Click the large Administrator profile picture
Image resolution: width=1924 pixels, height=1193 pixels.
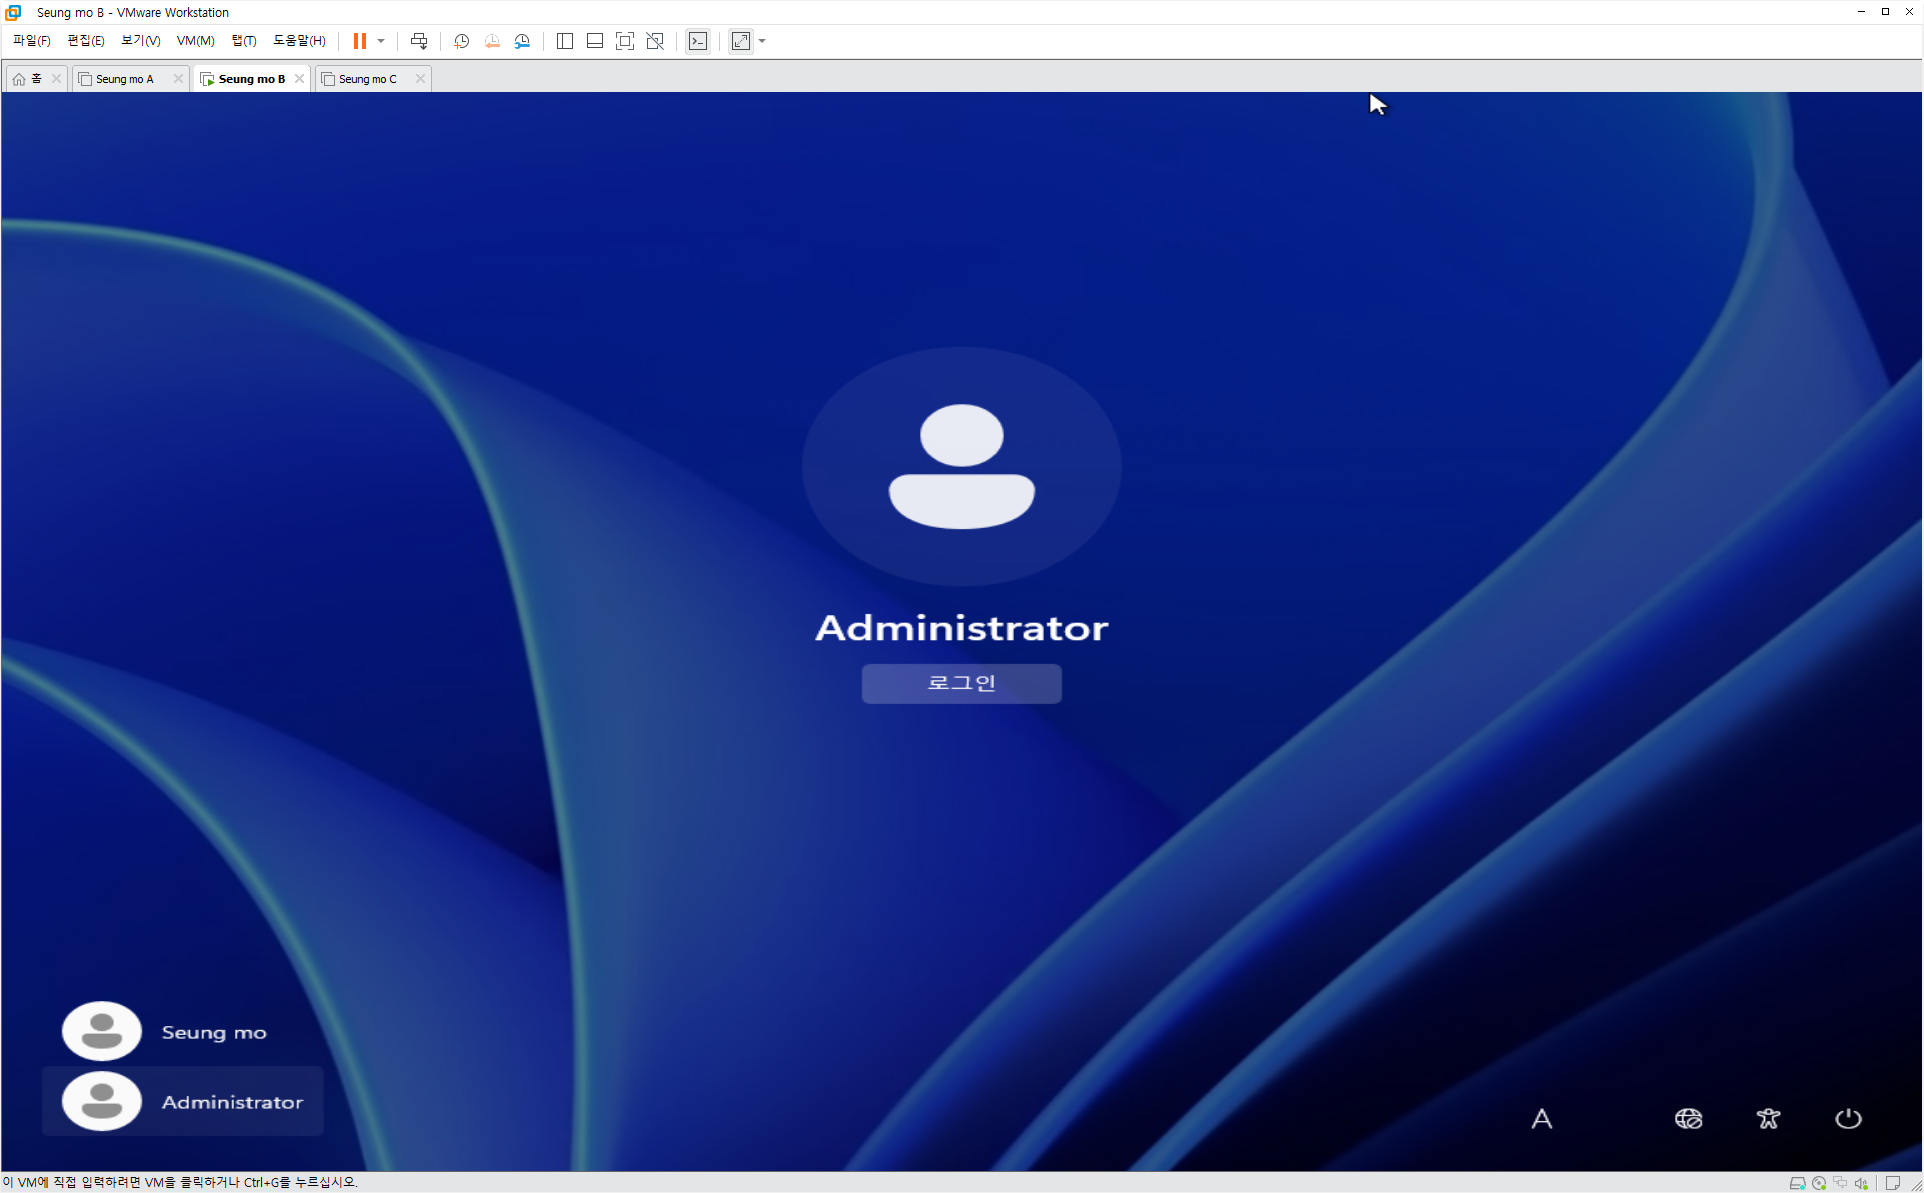[x=961, y=466]
